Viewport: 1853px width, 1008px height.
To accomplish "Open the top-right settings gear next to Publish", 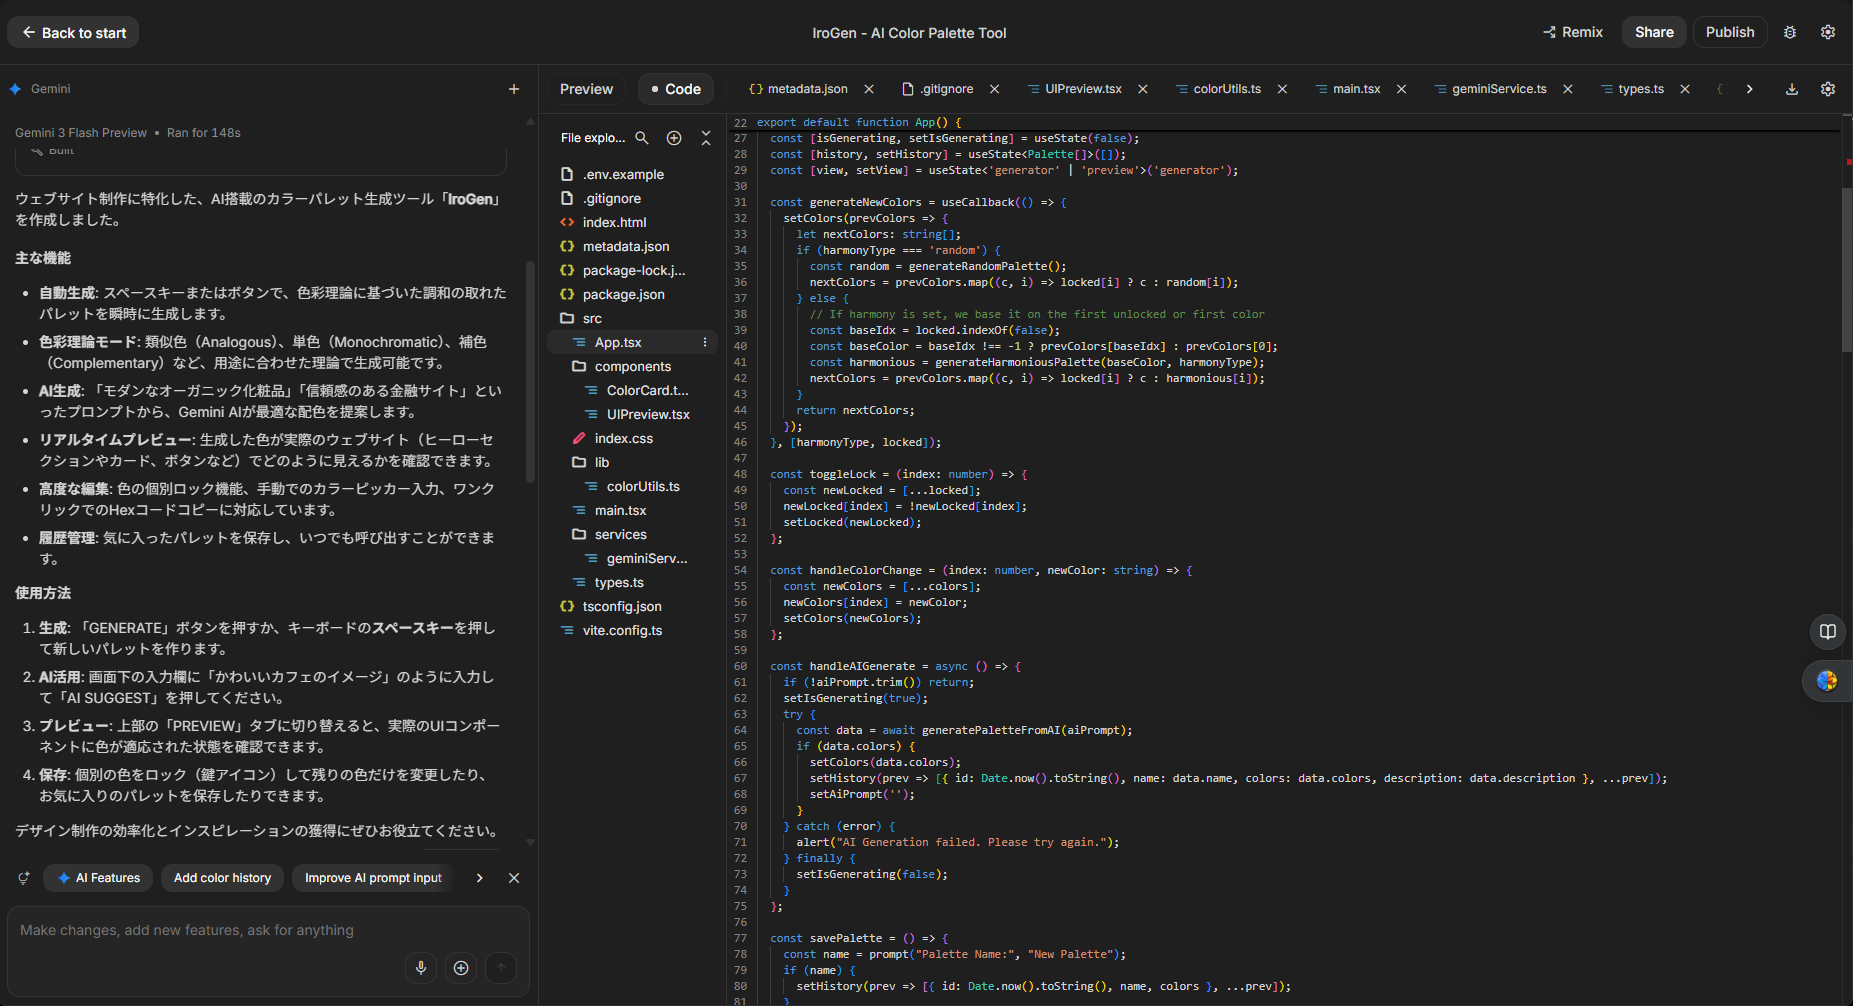I will click(x=1828, y=33).
